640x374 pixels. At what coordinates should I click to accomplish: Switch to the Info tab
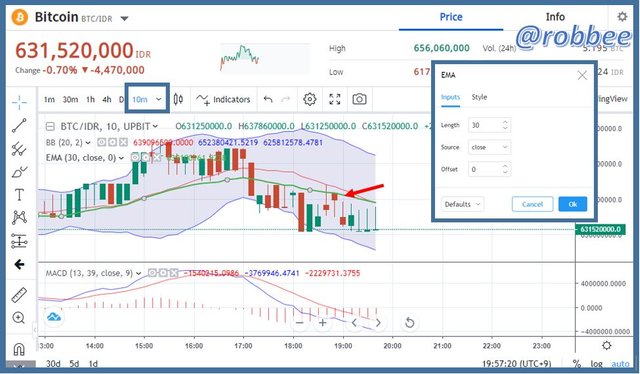click(x=555, y=17)
